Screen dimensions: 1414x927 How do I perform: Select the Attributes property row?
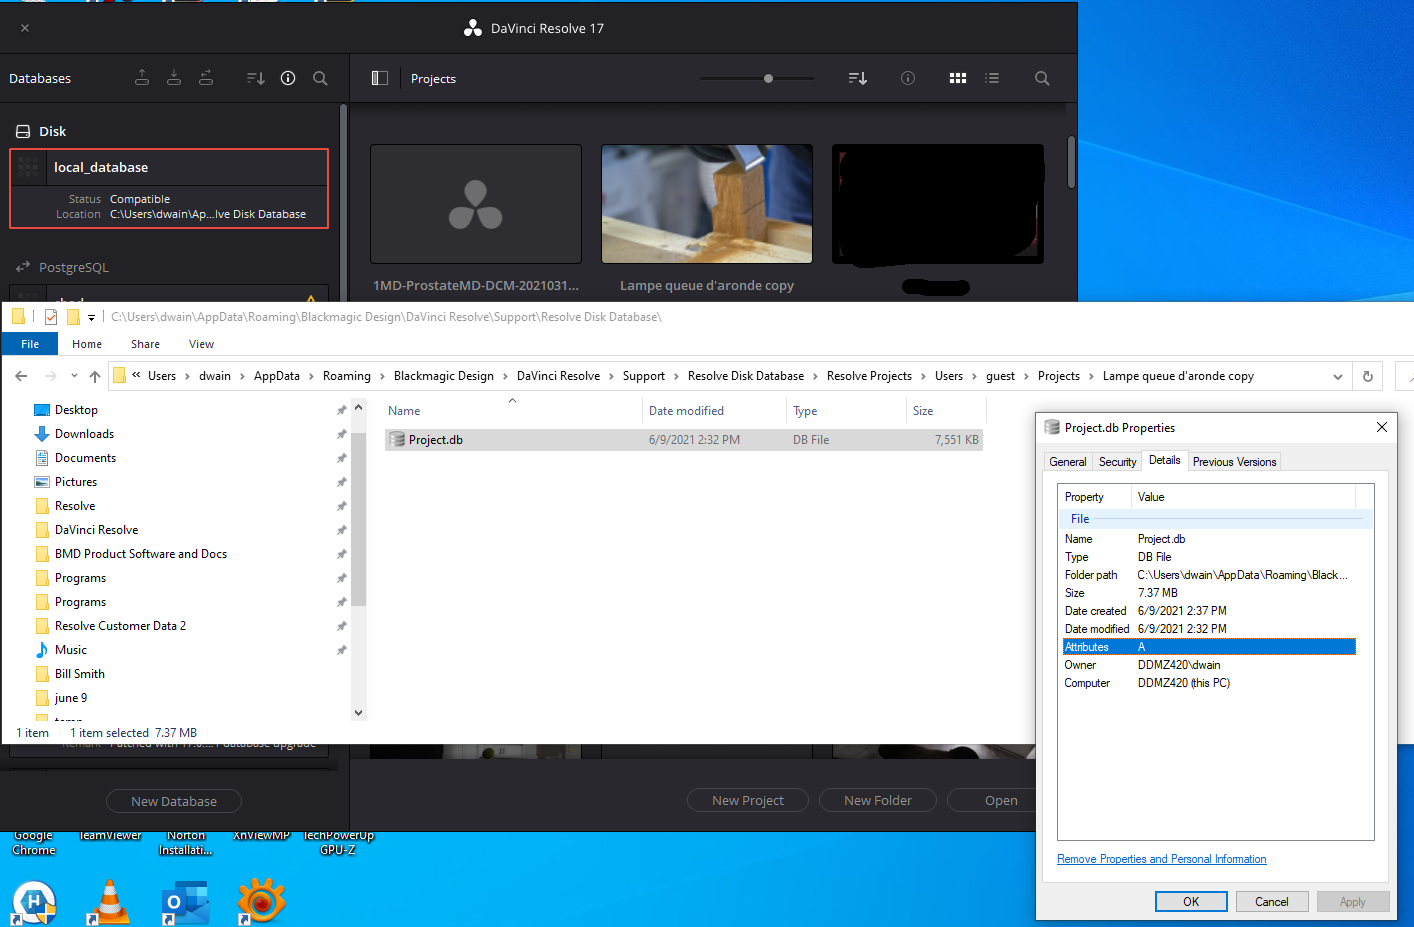[1209, 647]
